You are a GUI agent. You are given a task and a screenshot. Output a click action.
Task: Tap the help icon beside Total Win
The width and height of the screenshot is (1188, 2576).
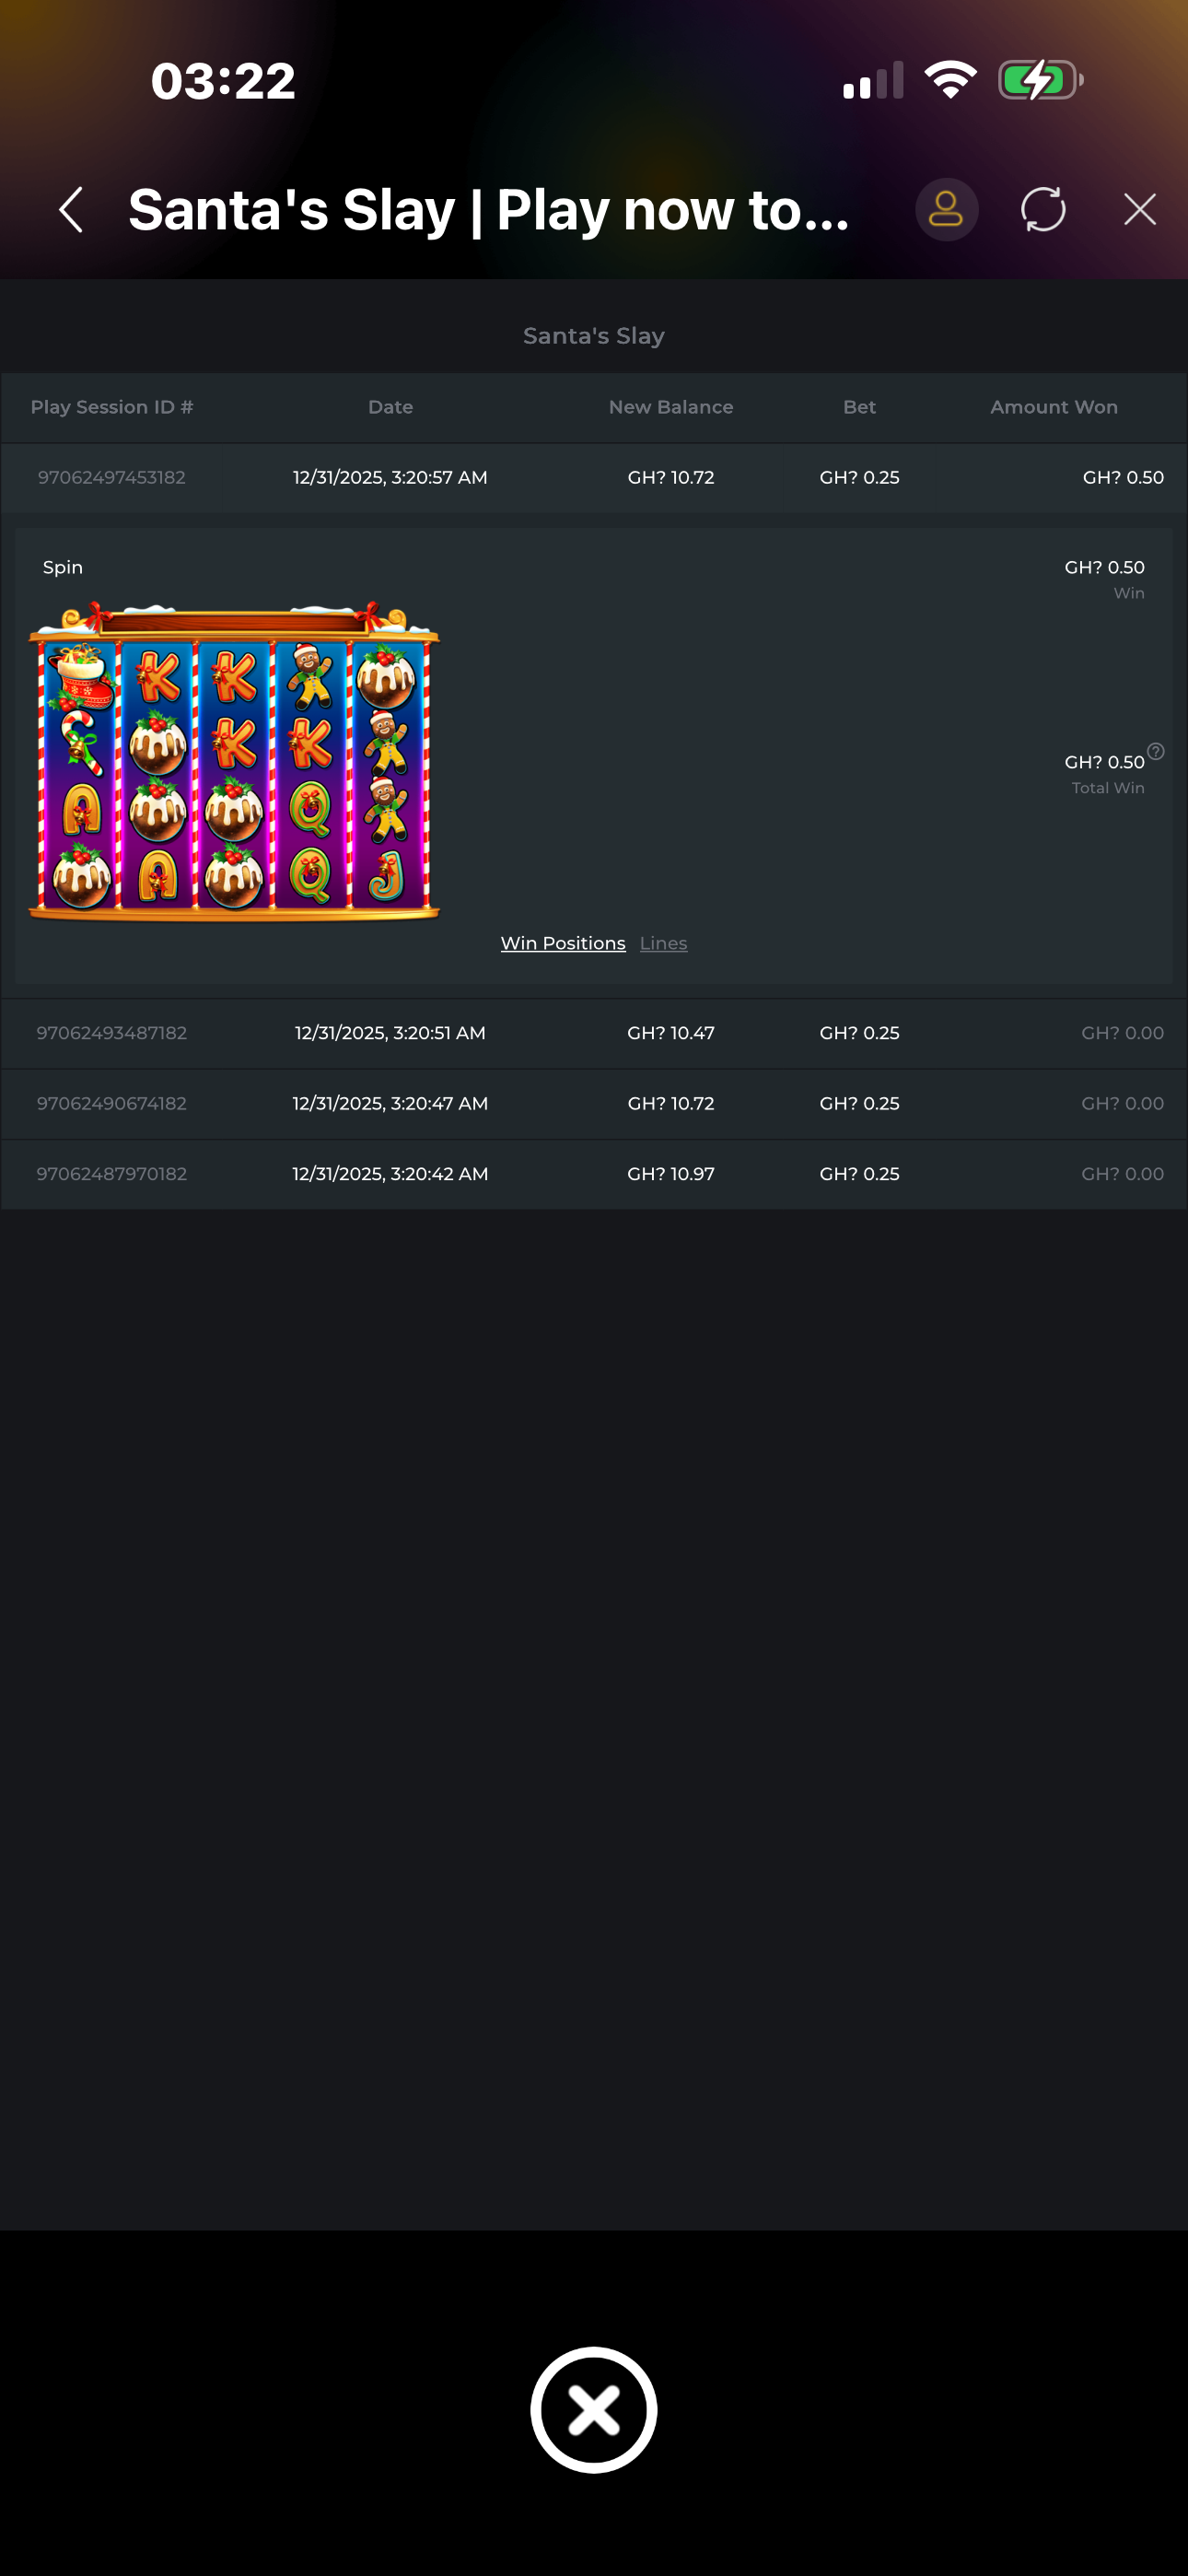click(1156, 751)
